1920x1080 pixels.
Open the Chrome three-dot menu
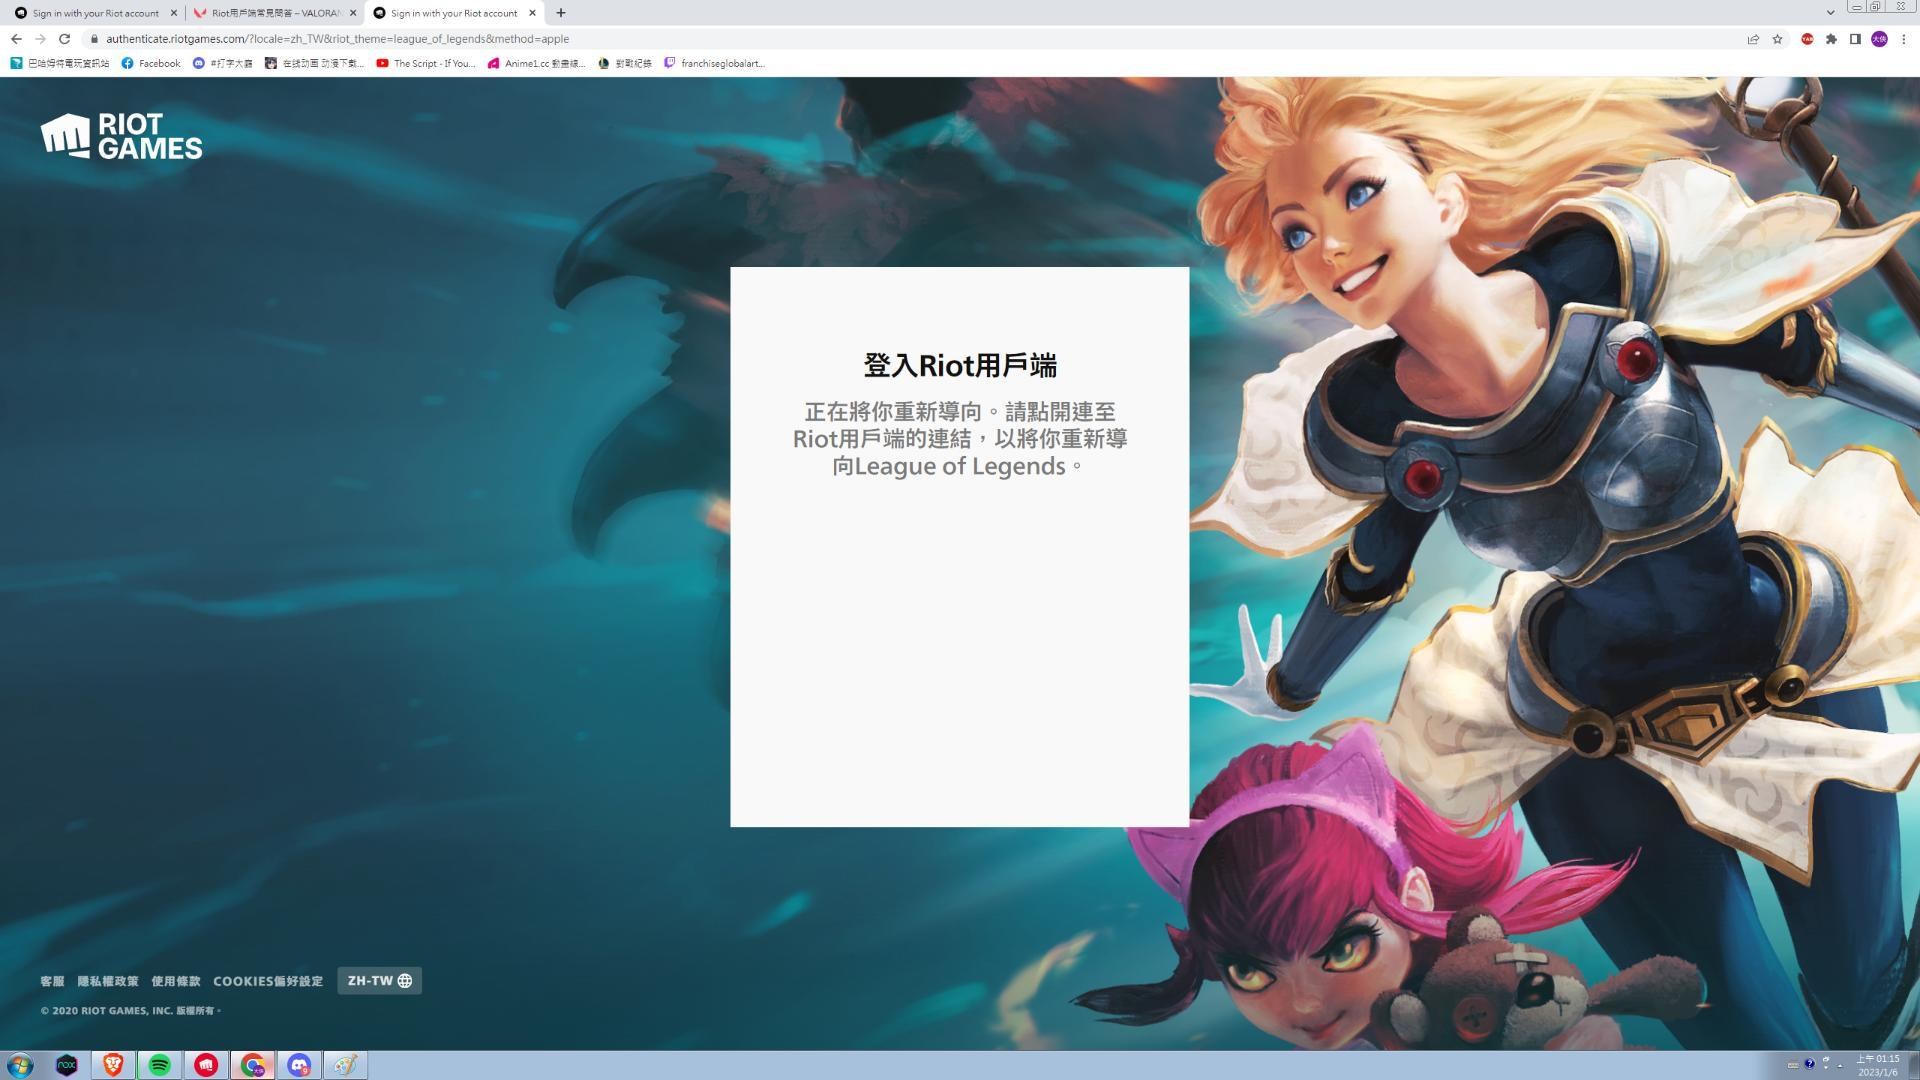[x=1903, y=39]
